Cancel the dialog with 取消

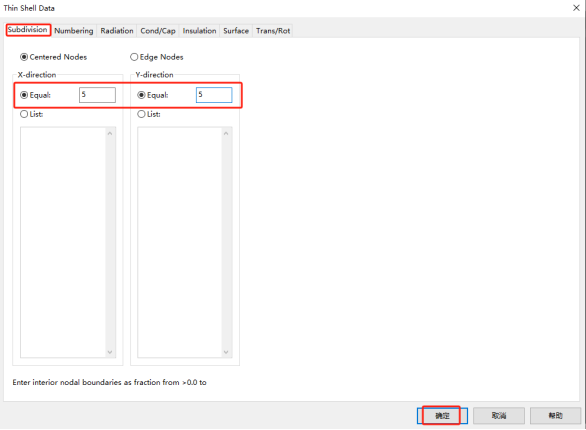point(499,415)
